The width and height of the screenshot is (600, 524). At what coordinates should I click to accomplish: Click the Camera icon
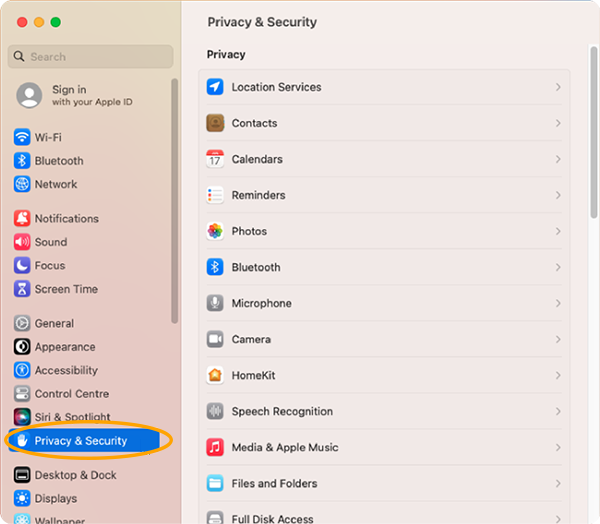(215, 339)
